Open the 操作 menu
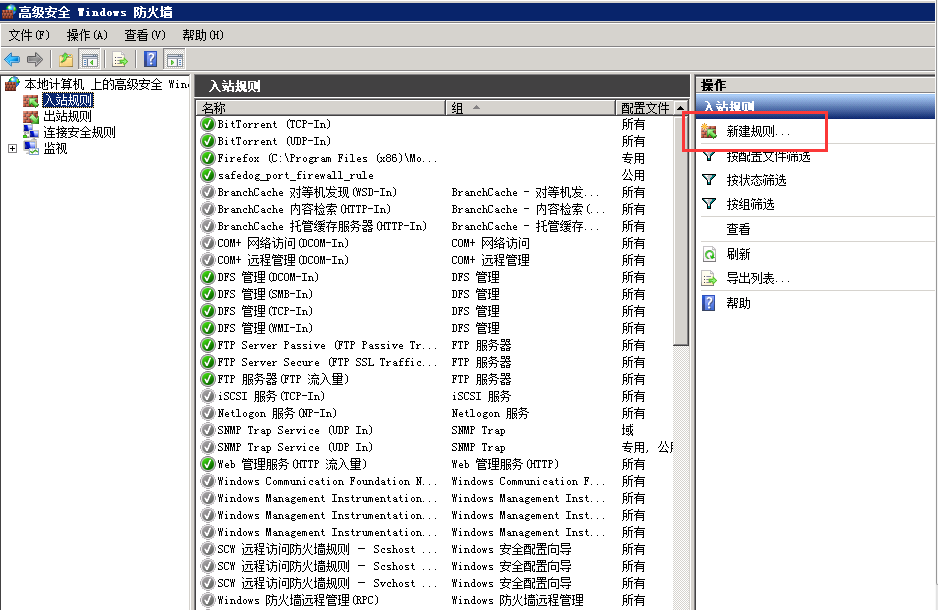Viewport: 938px width, 610px height. click(86, 35)
